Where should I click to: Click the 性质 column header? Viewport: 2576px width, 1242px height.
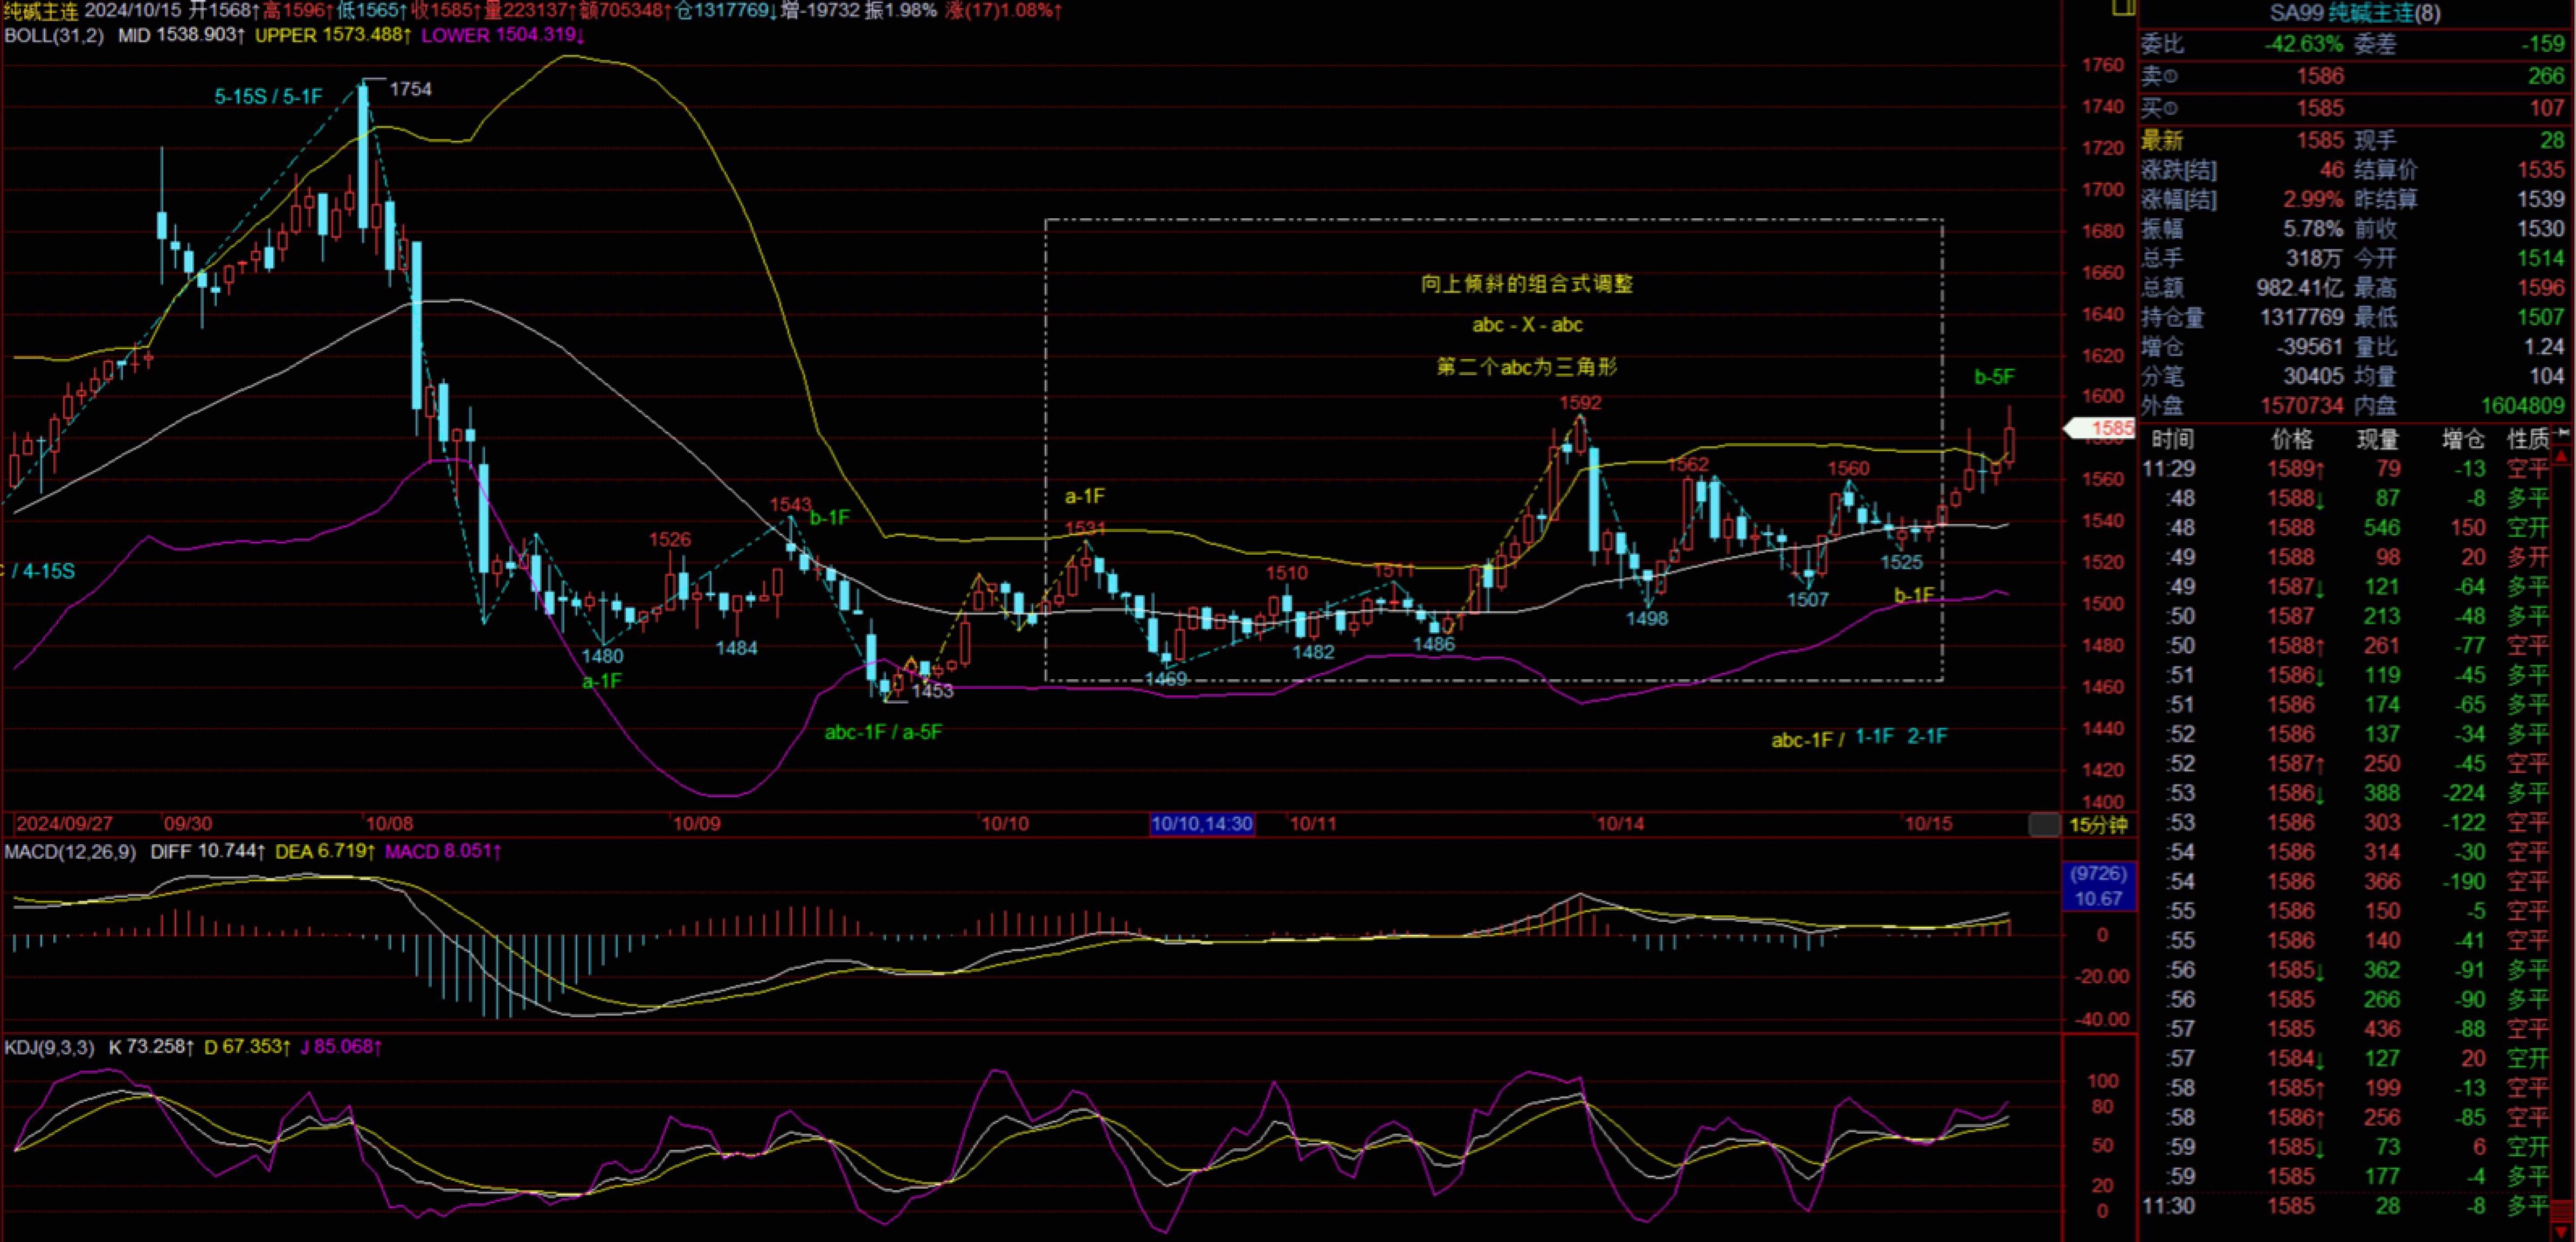pyautogui.click(x=2529, y=439)
